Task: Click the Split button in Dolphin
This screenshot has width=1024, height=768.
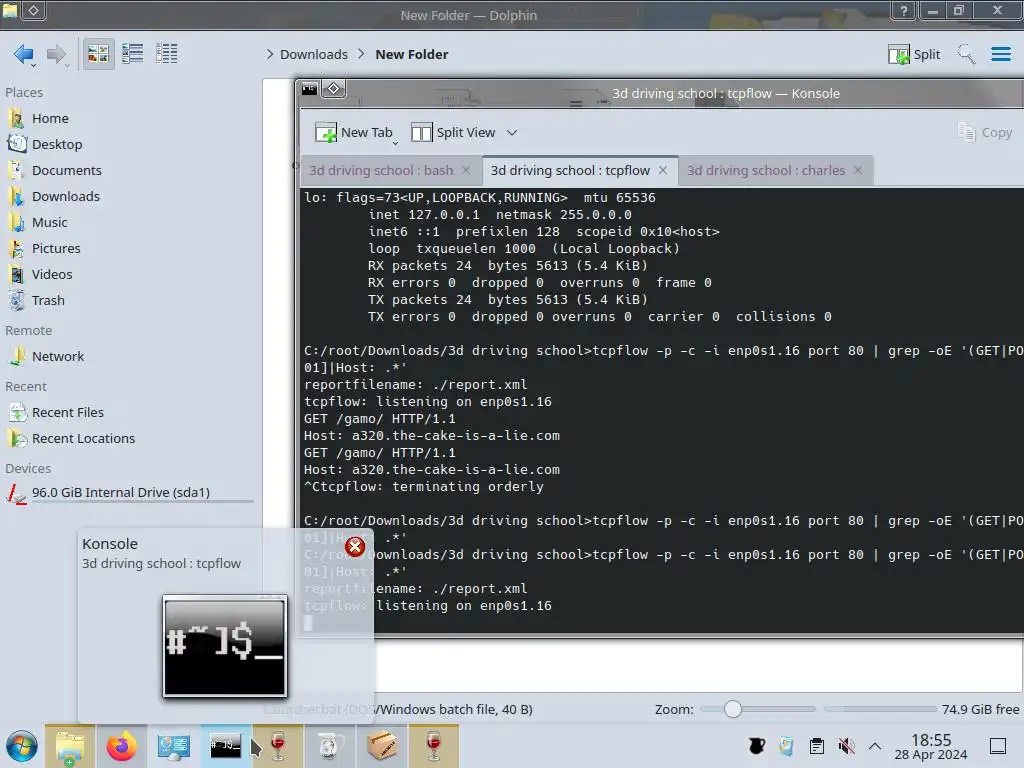Action: (914, 54)
